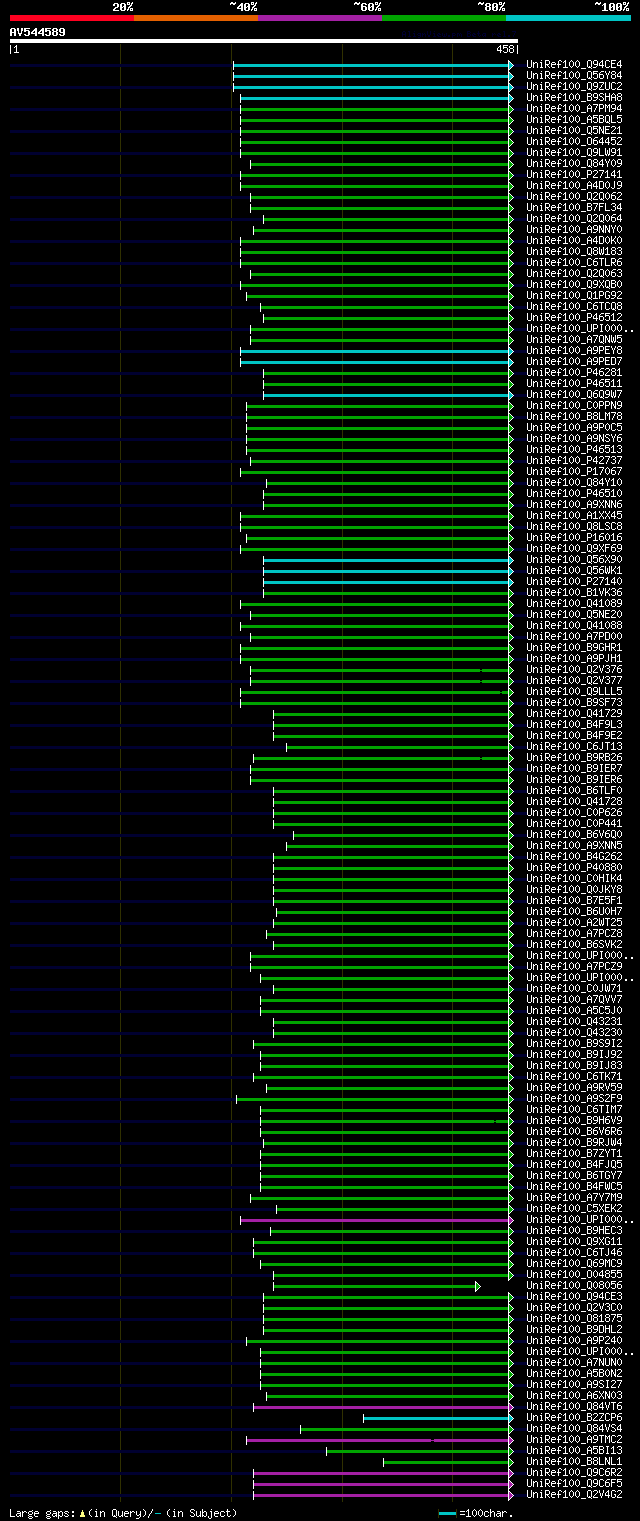Select the UniRef100_B6V6Q0 label
Image resolution: width=640 pixels, height=1521 pixels.
pos(574,835)
